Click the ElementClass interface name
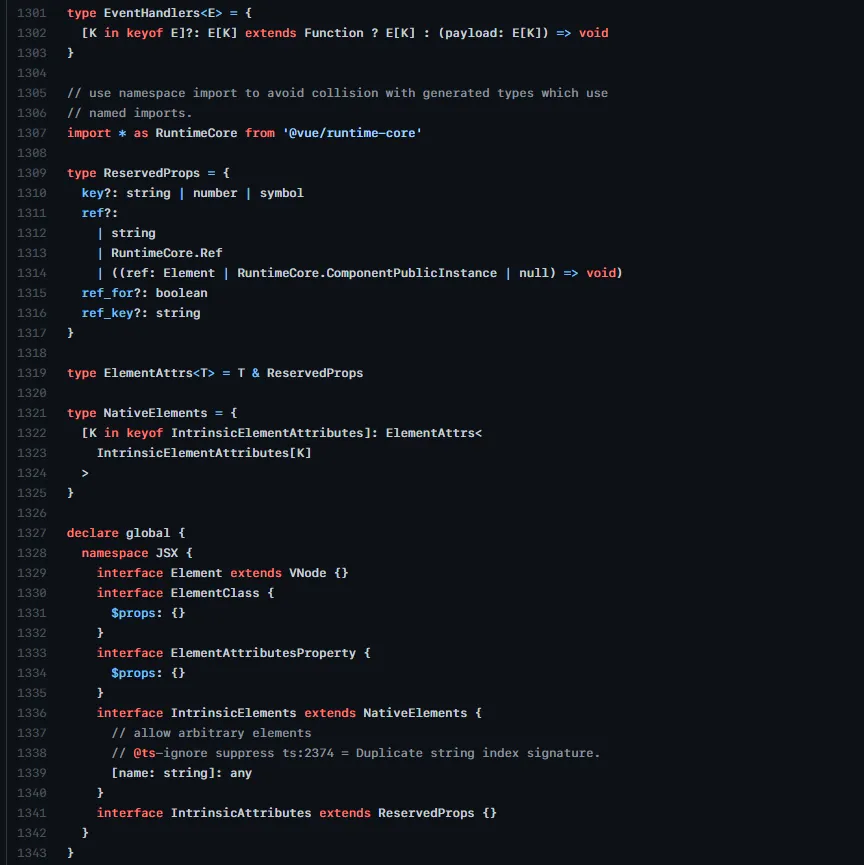The height and width of the screenshot is (865, 864). (215, 593)
